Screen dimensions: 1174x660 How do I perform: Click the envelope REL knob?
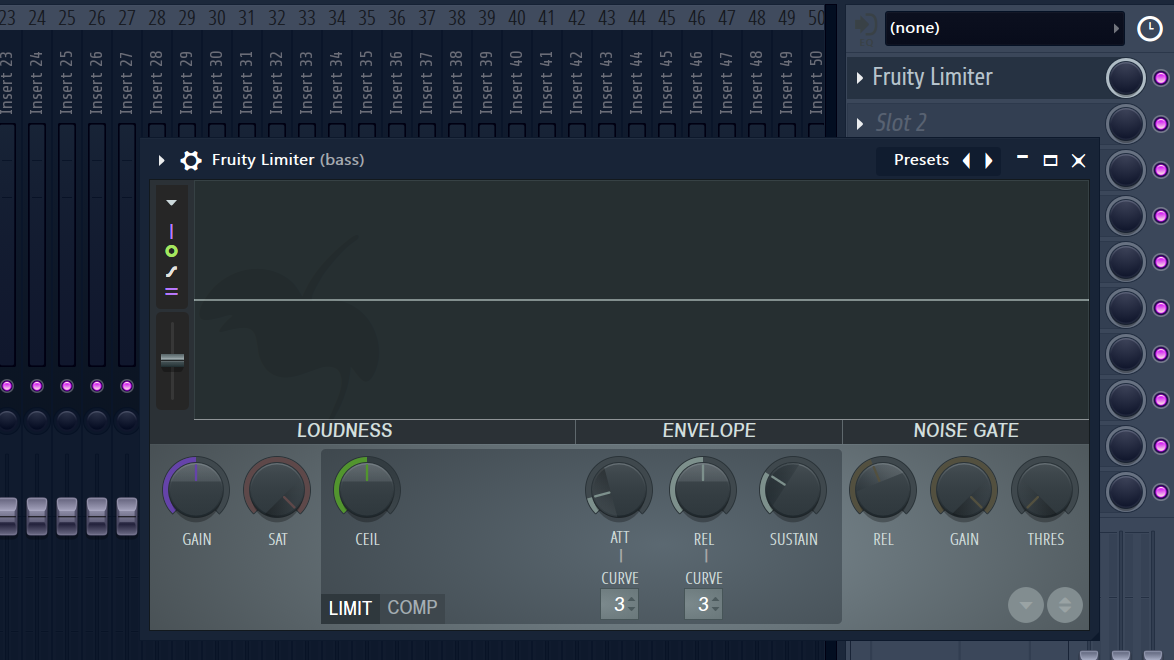point(703,490)
